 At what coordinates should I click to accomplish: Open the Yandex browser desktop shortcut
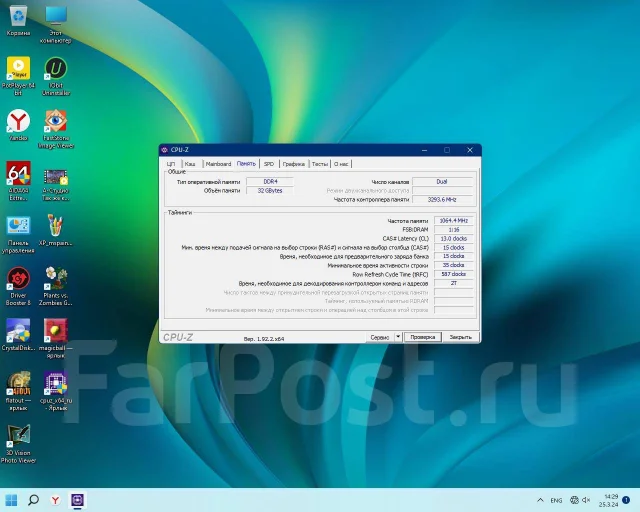tap(18, 125)
